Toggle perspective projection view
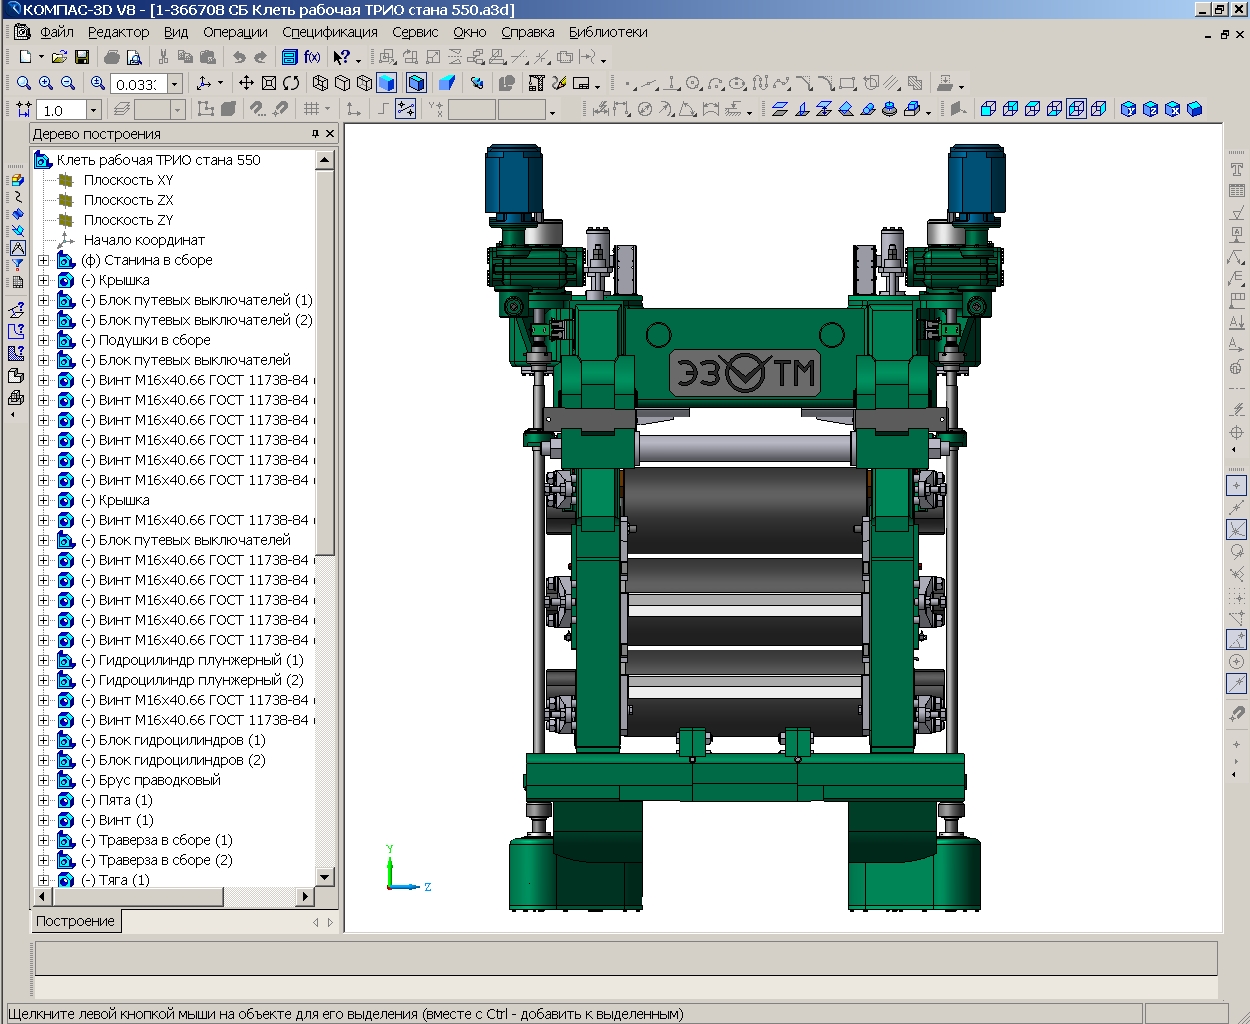 point(447,83)
